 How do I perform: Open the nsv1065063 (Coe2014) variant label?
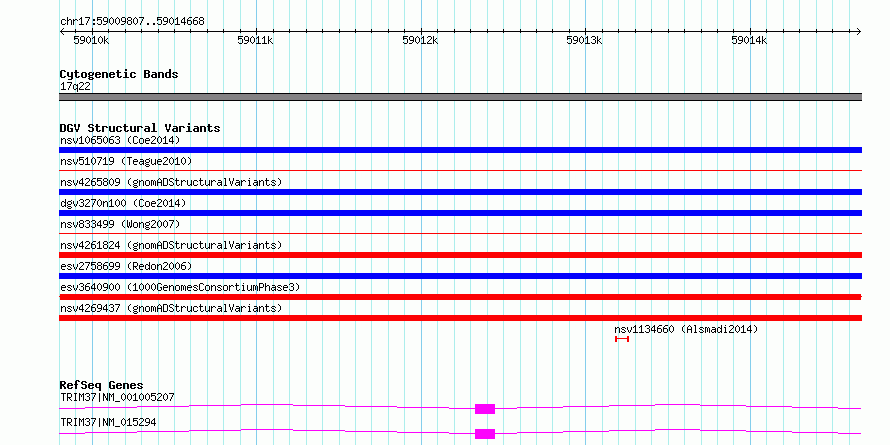pyautogui.click(x=120, y=140)
